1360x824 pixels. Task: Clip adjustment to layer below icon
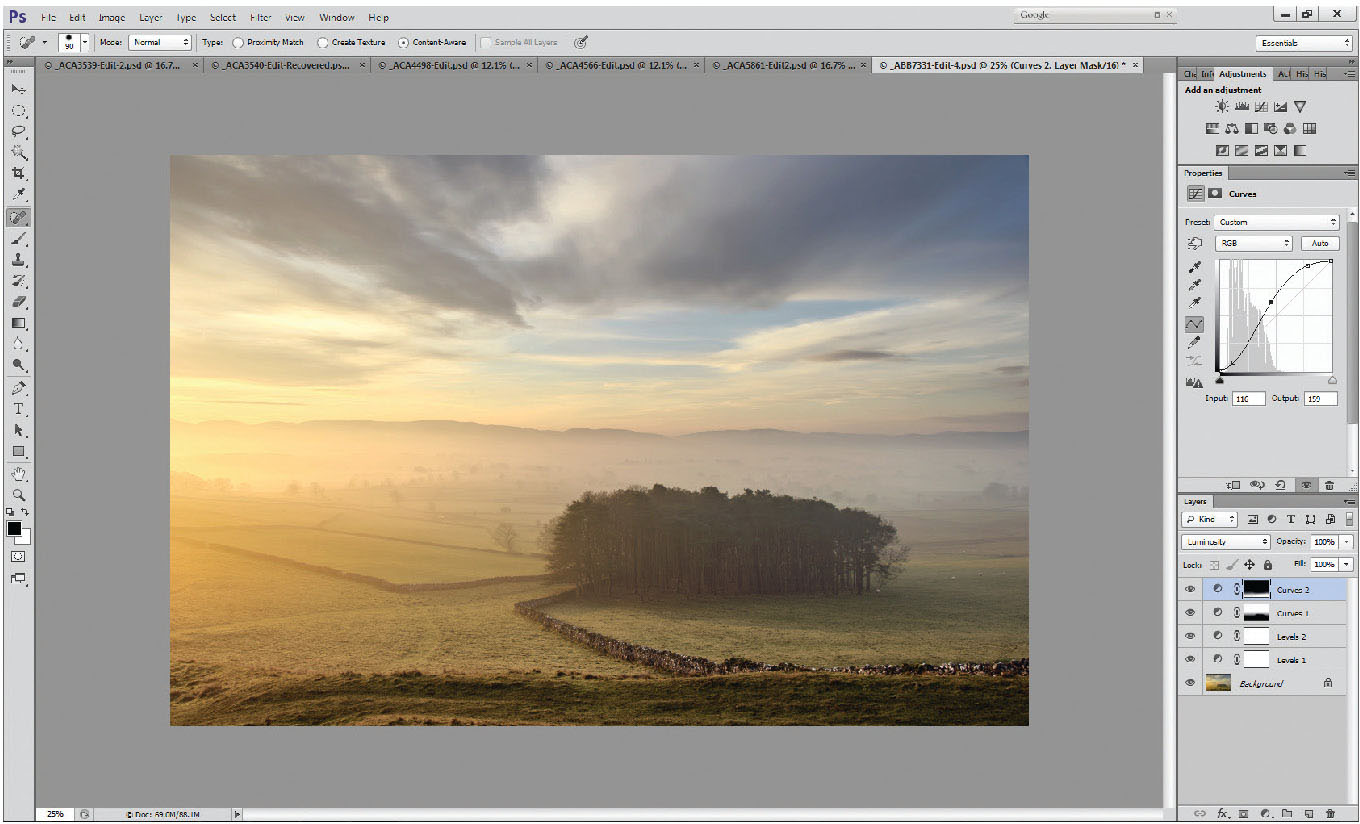click(1233, 485)
